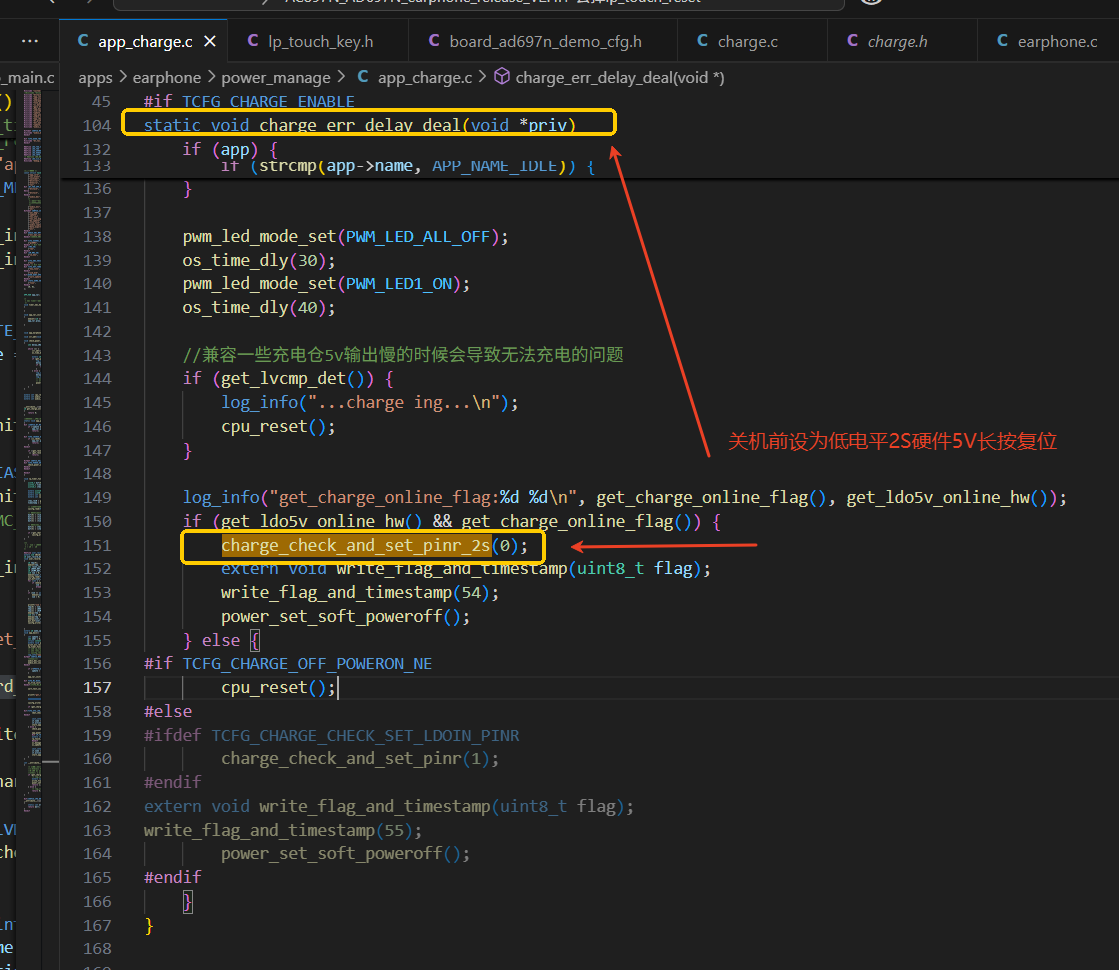This screenshot has width=1119, height=970.
Task: Click line number 157 in the gutter
Action: click(x=97, y=687)
